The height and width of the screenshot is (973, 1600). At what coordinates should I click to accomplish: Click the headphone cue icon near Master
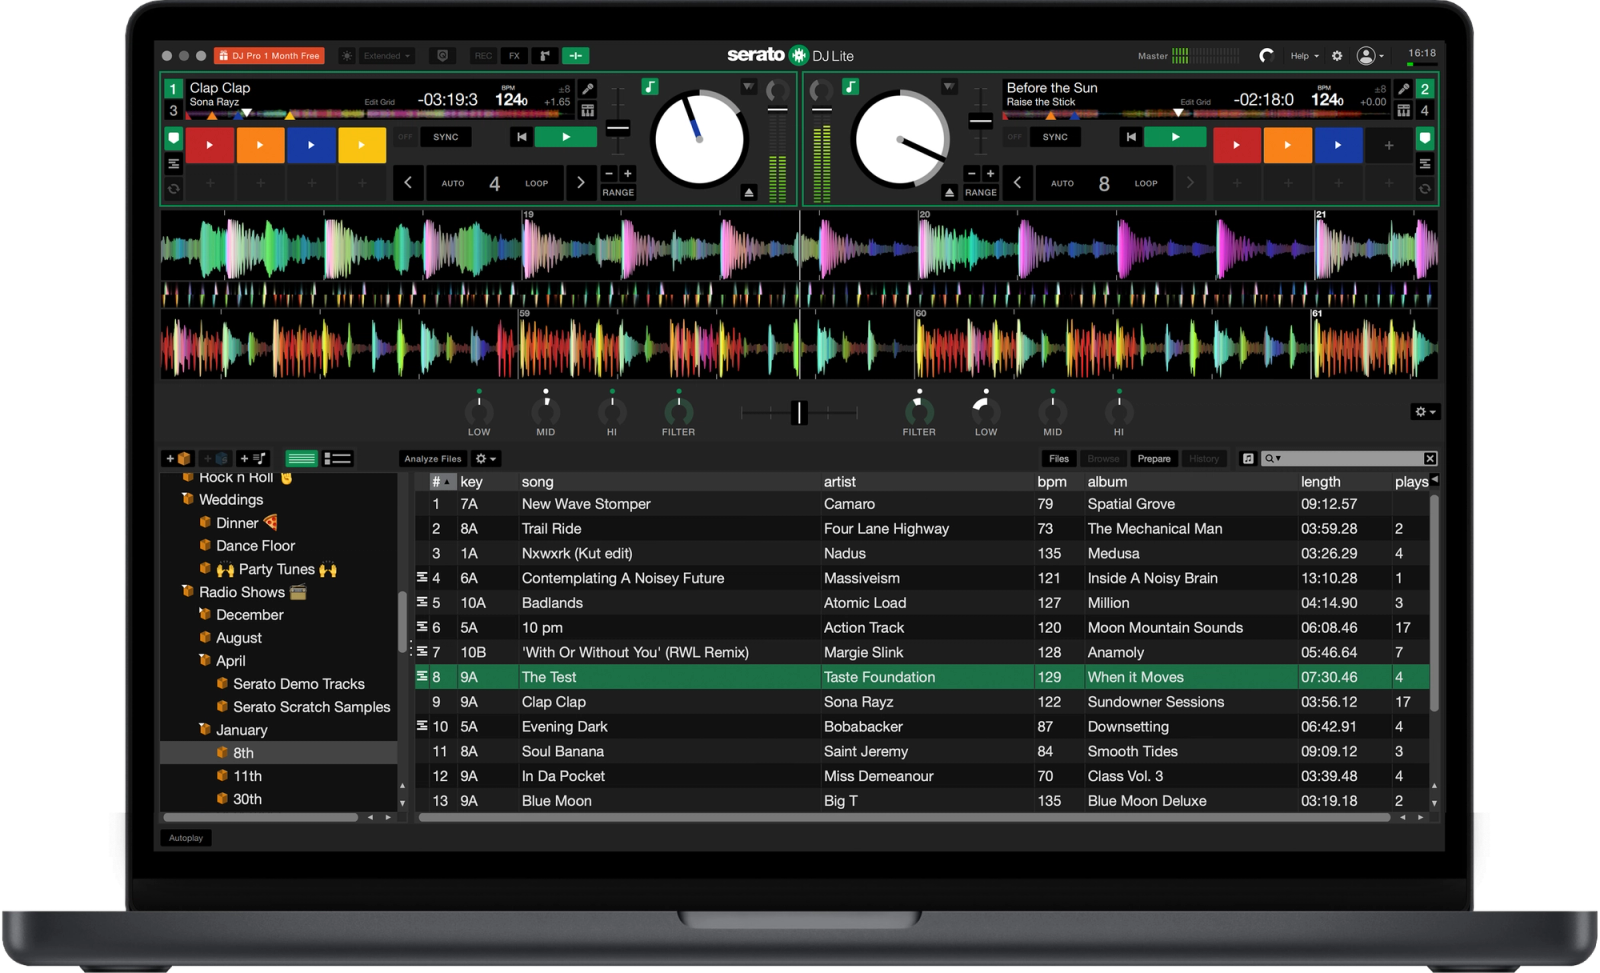pos(1266,56)
